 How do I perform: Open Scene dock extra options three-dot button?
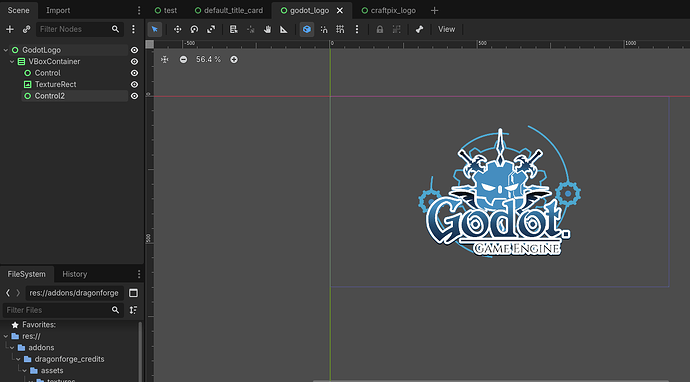133,29
